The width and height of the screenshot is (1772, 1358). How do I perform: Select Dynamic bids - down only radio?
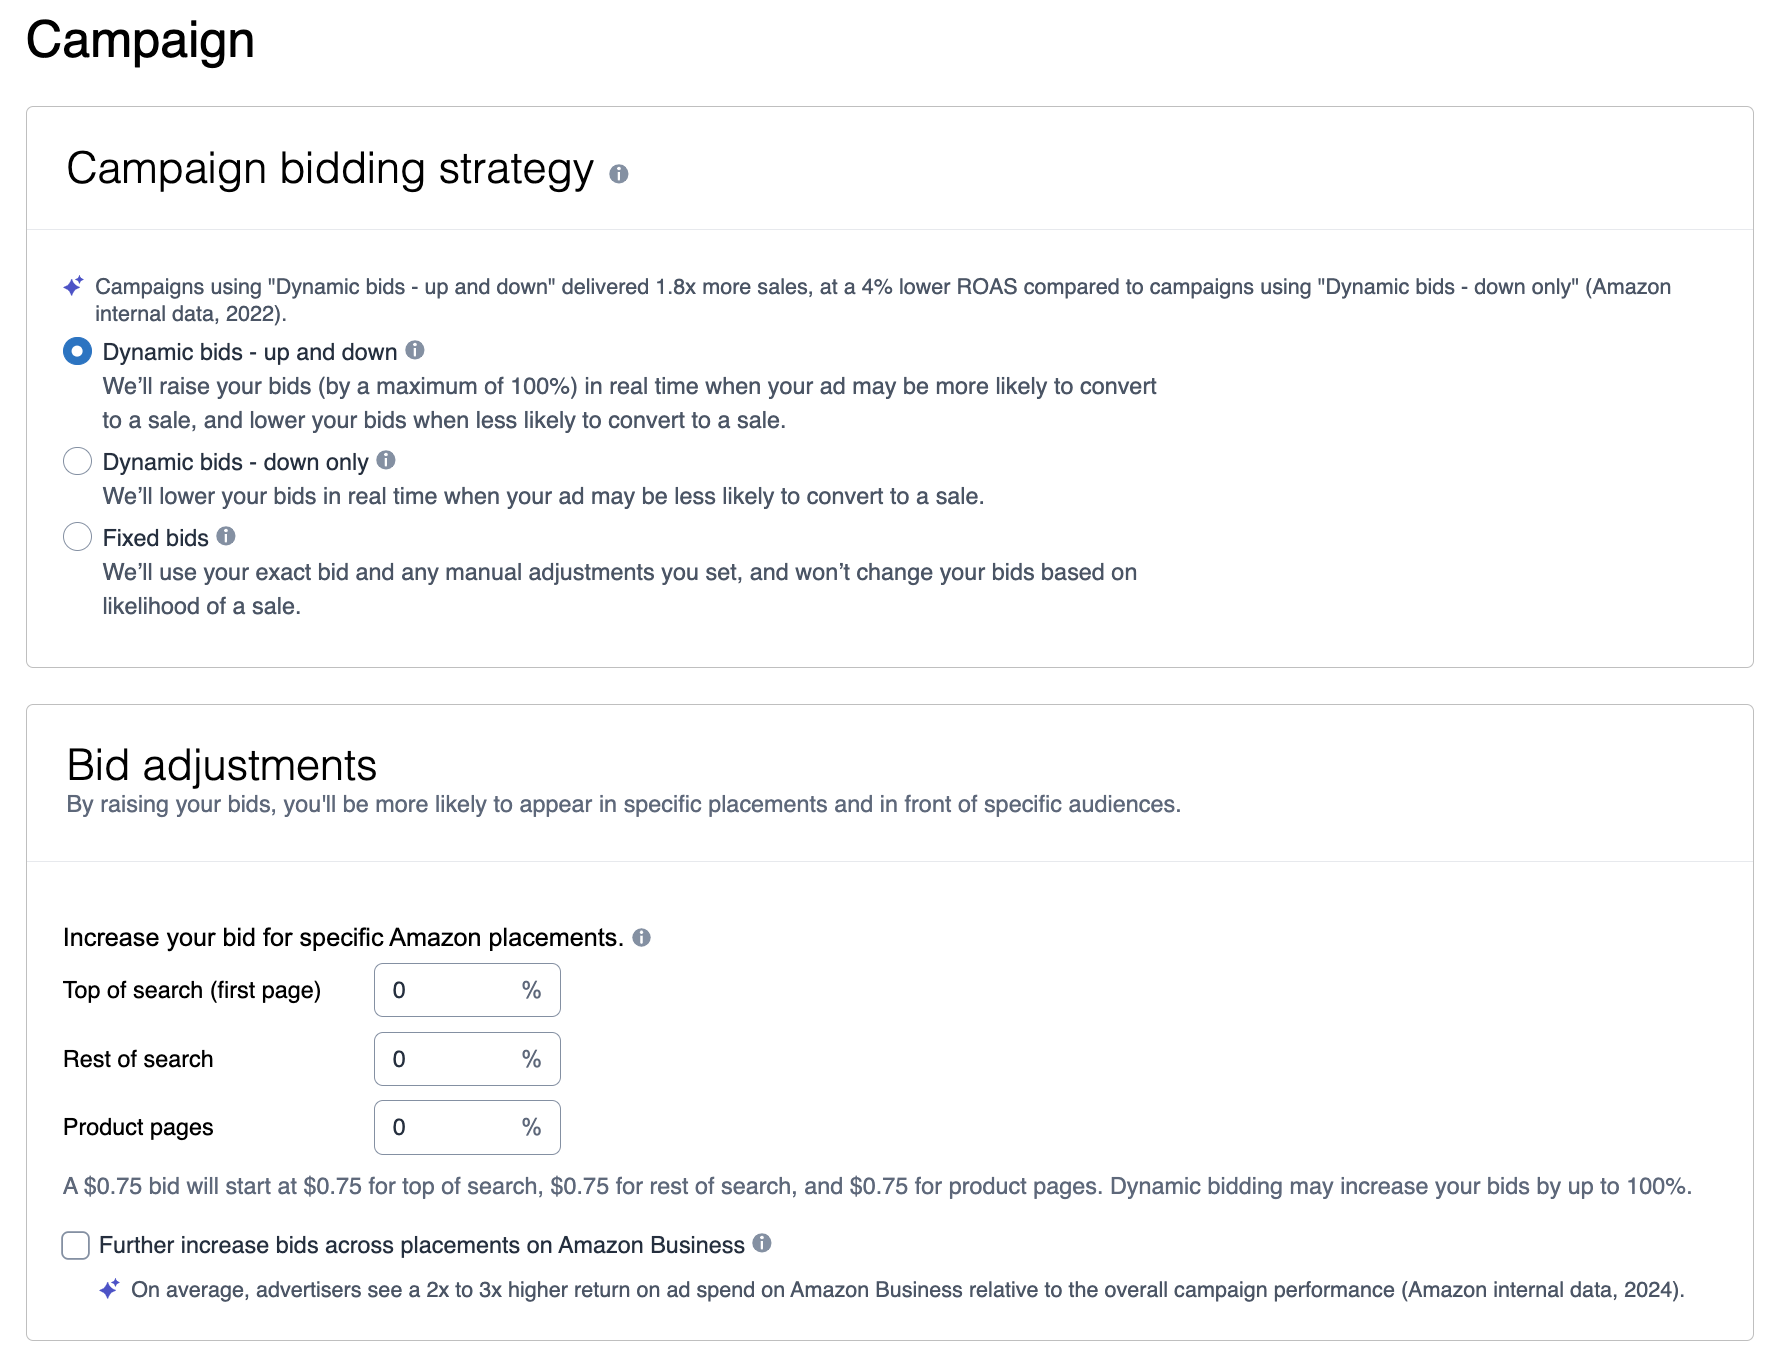tap(77, 461)
